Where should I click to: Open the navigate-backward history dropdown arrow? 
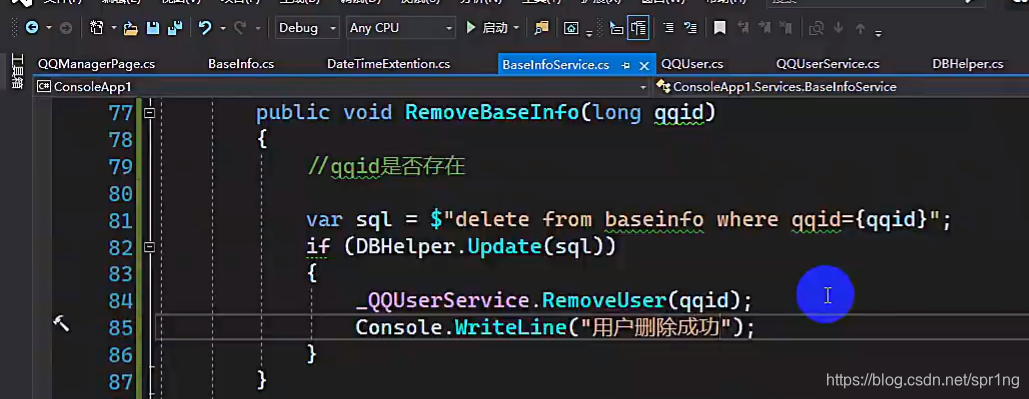point(48,28)
